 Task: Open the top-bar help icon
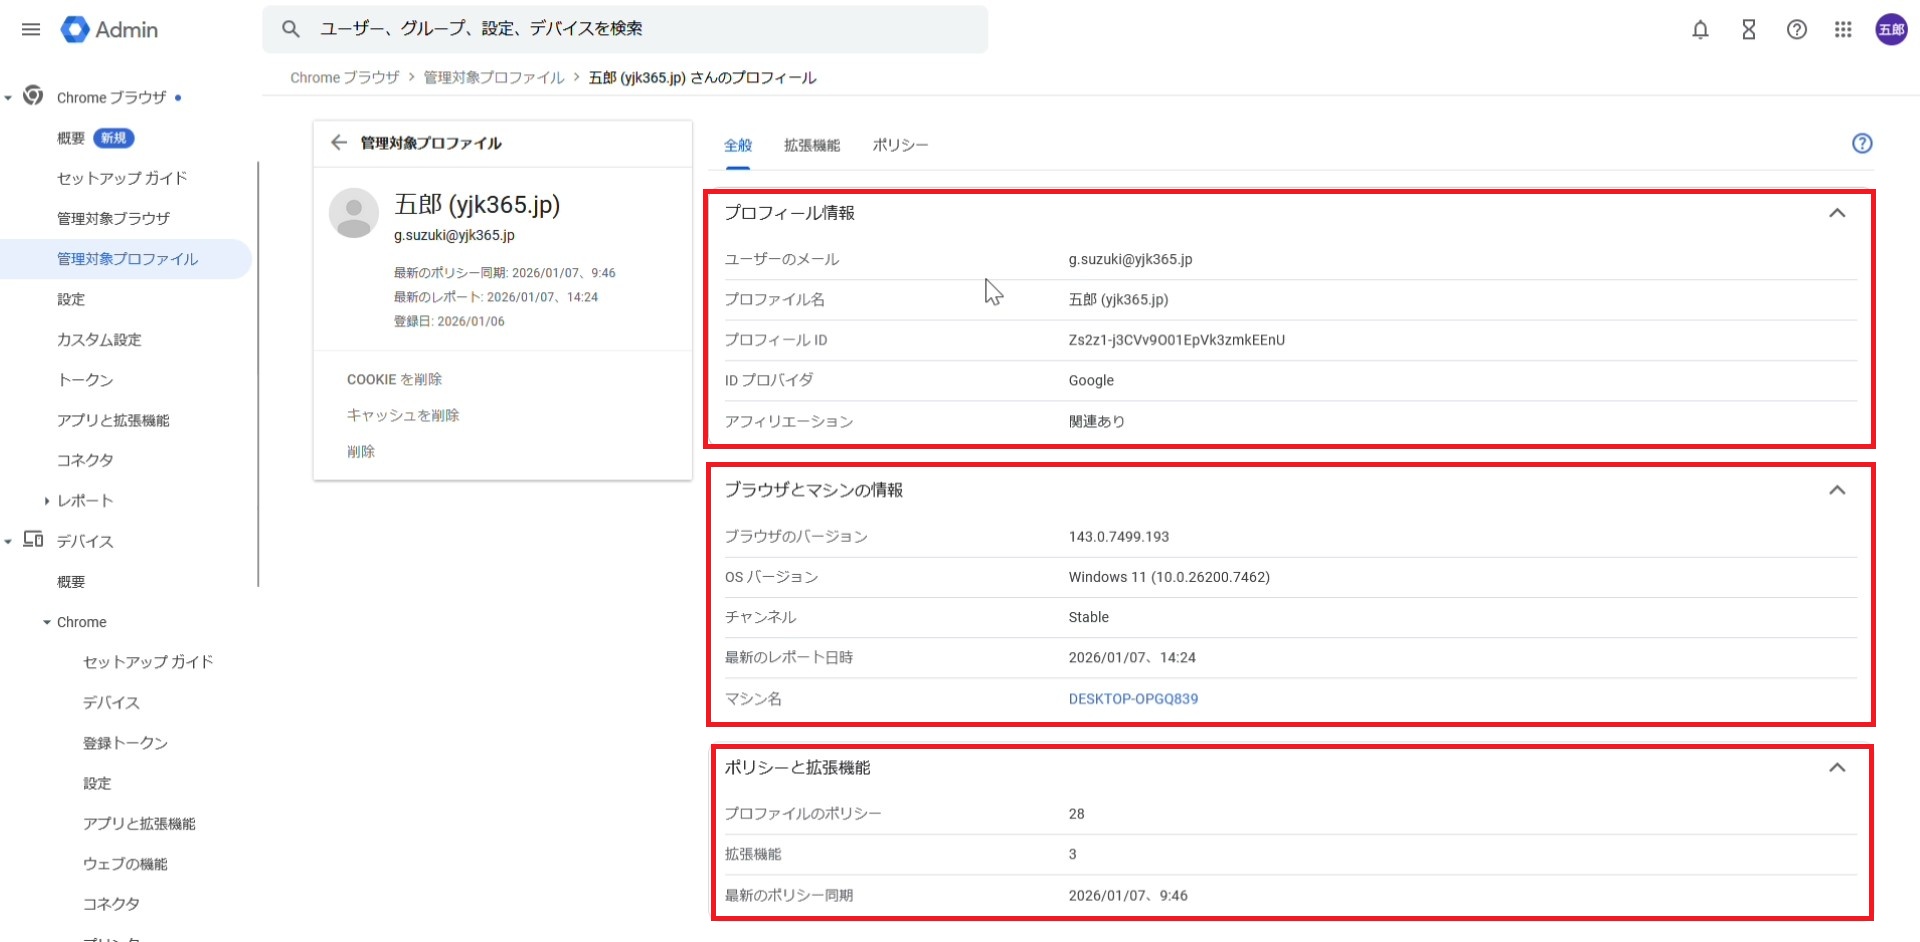(x=1796, y=30)
